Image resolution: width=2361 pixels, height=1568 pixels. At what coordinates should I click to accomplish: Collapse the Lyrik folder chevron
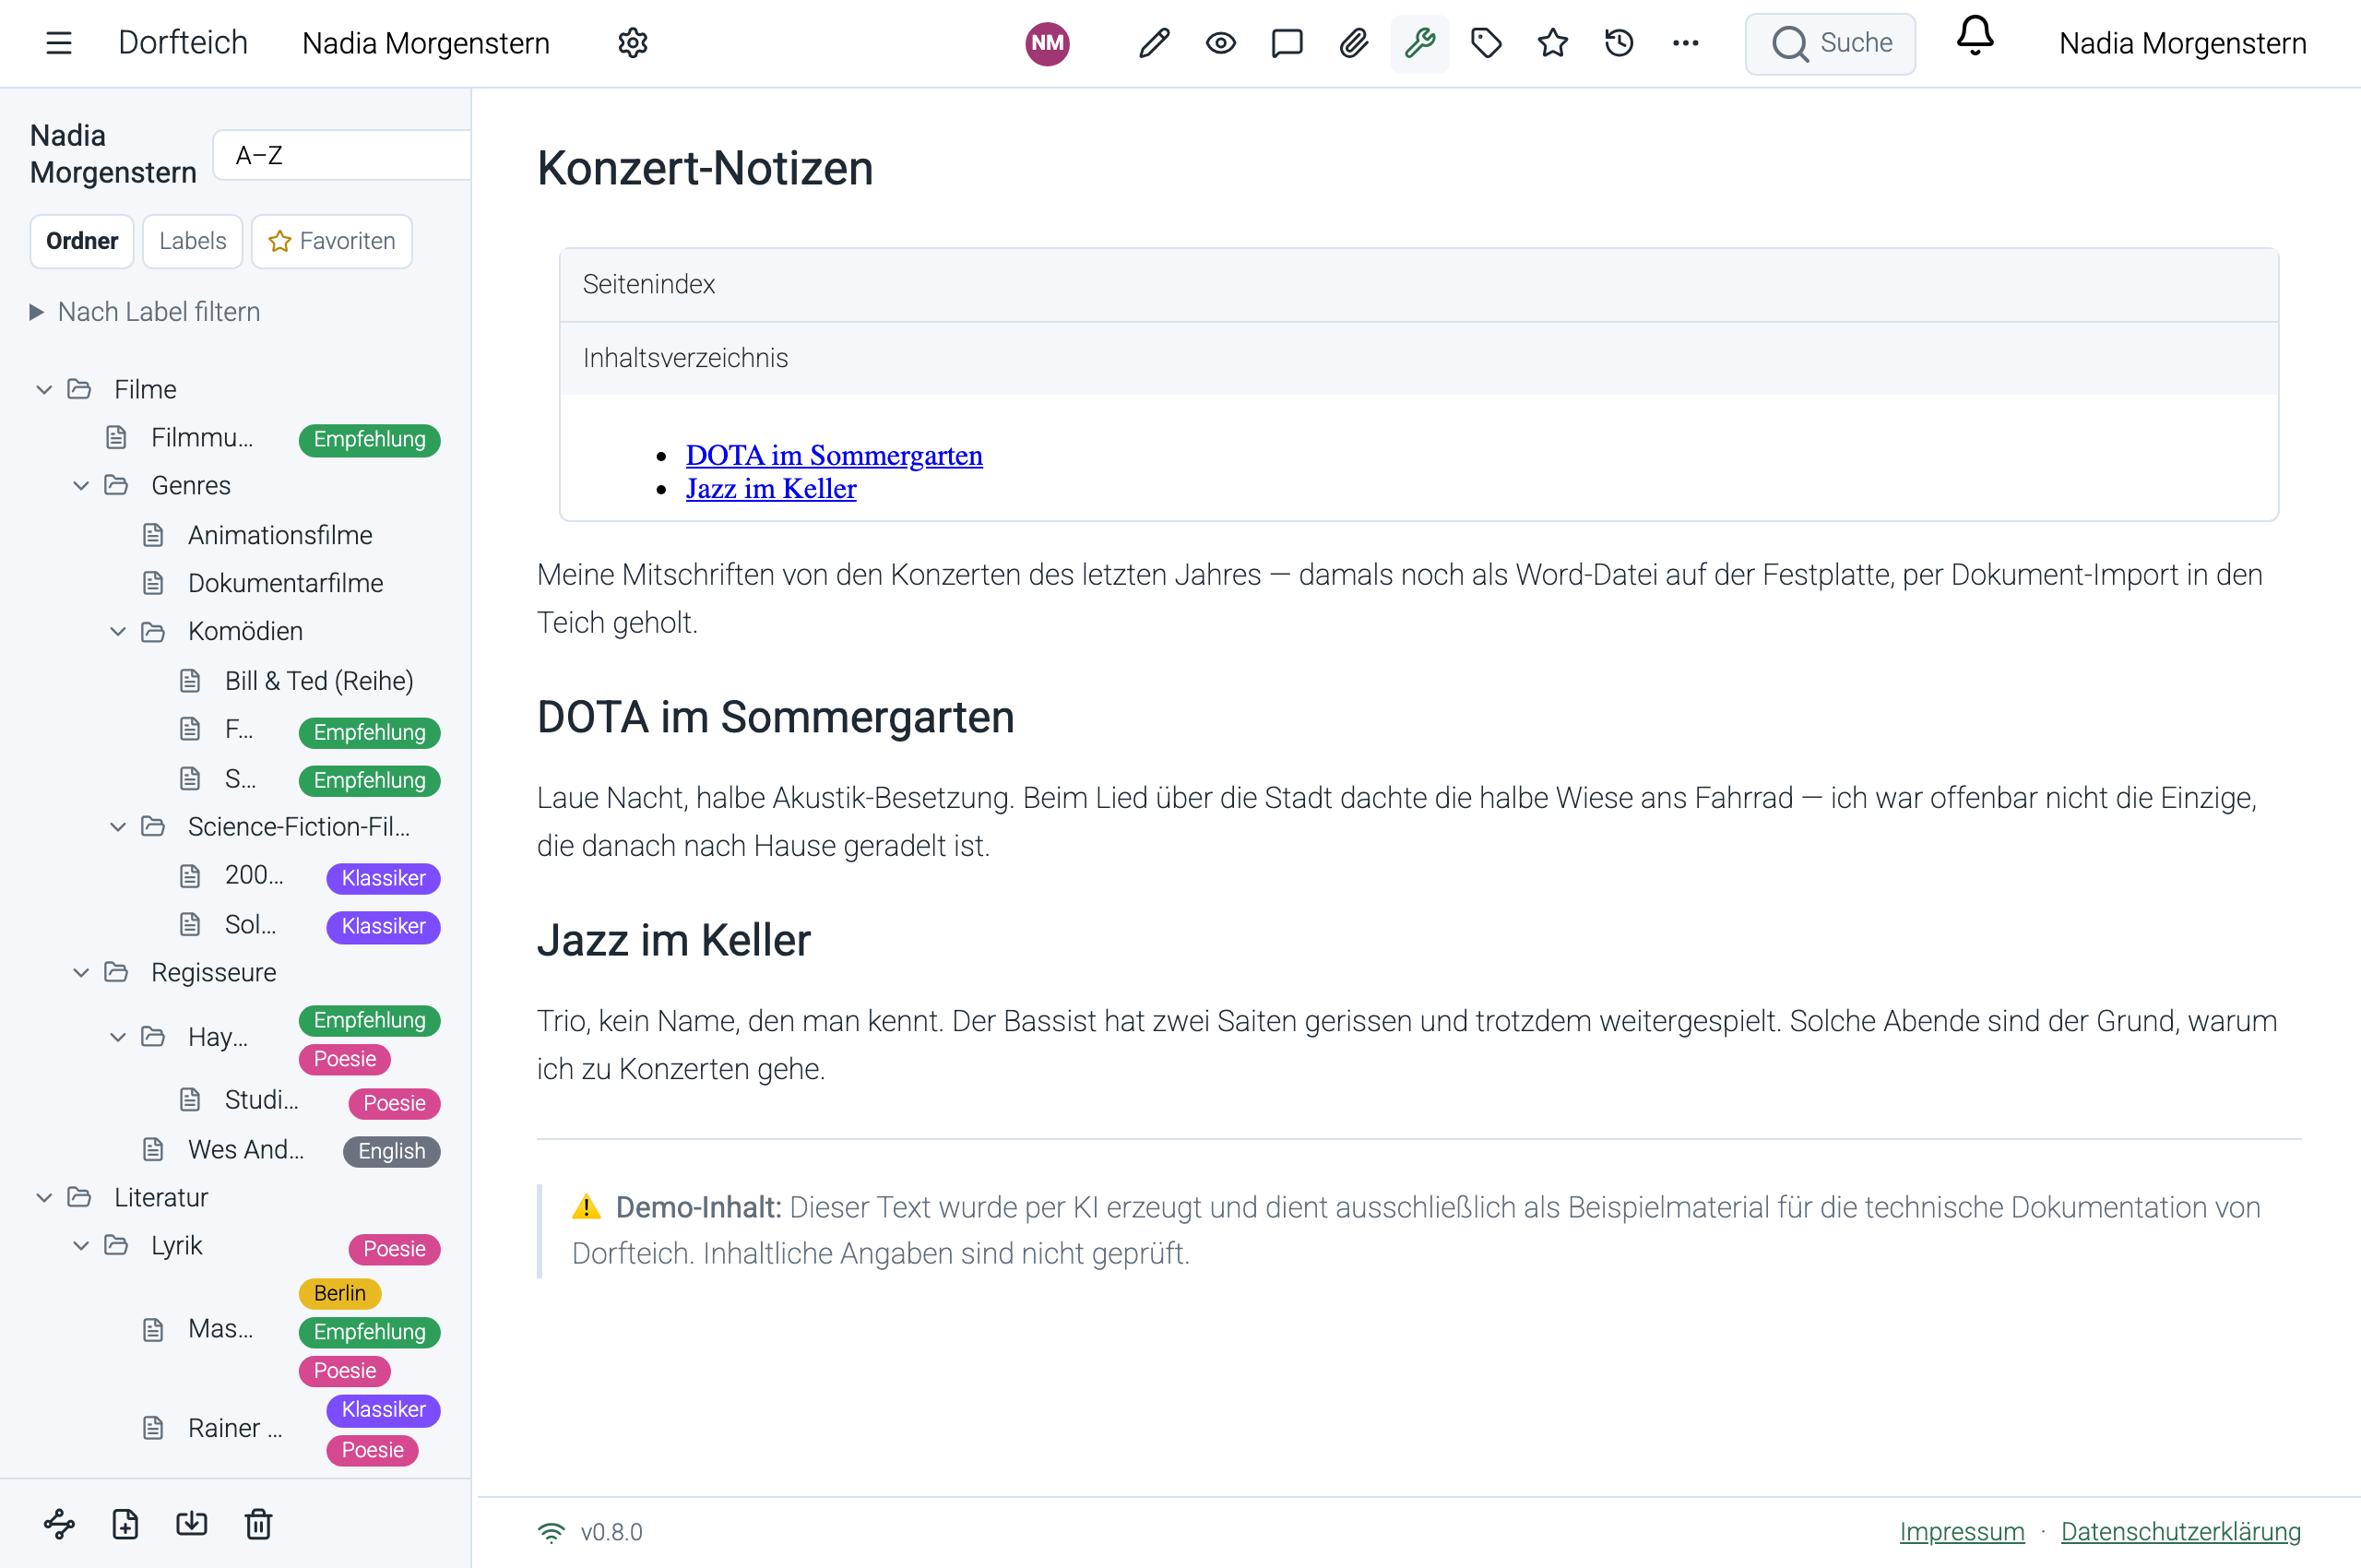click(81, 1245)
